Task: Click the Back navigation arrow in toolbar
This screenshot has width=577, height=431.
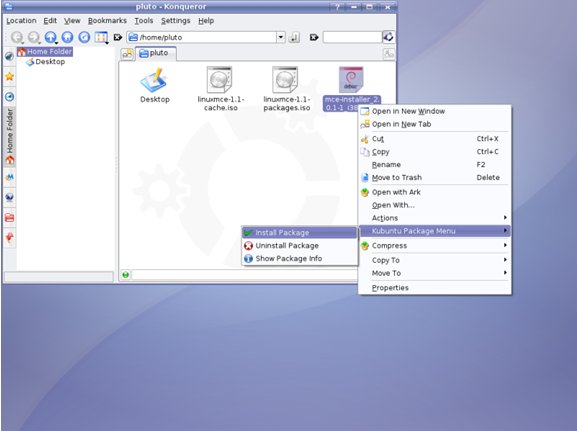Action: [x=17, y=37]
